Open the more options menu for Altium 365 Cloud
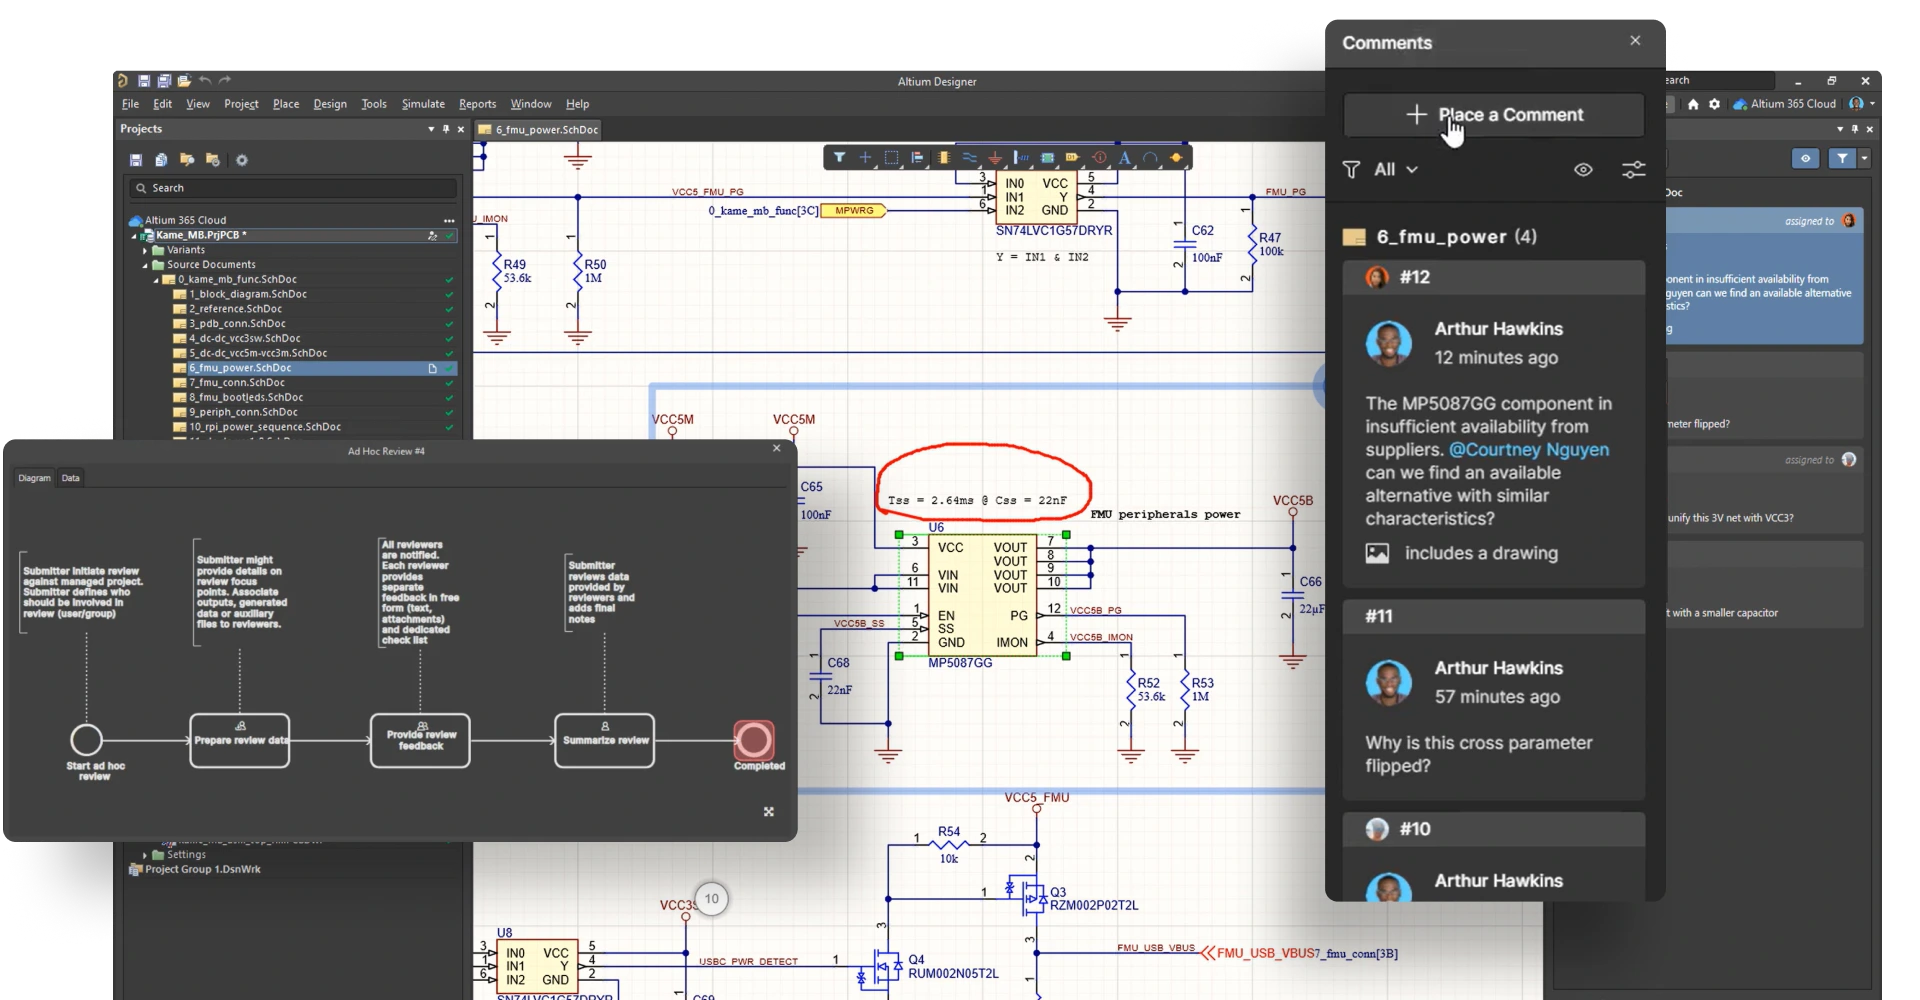 click(449, 220)
